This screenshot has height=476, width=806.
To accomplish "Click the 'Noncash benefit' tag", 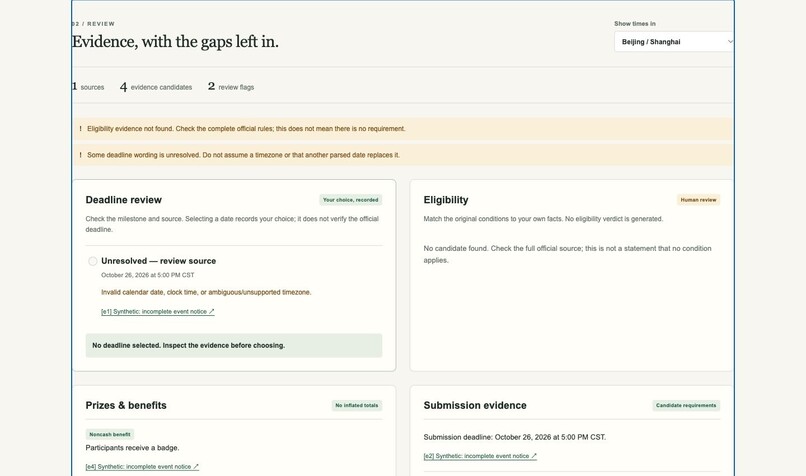I will [110, 434].
